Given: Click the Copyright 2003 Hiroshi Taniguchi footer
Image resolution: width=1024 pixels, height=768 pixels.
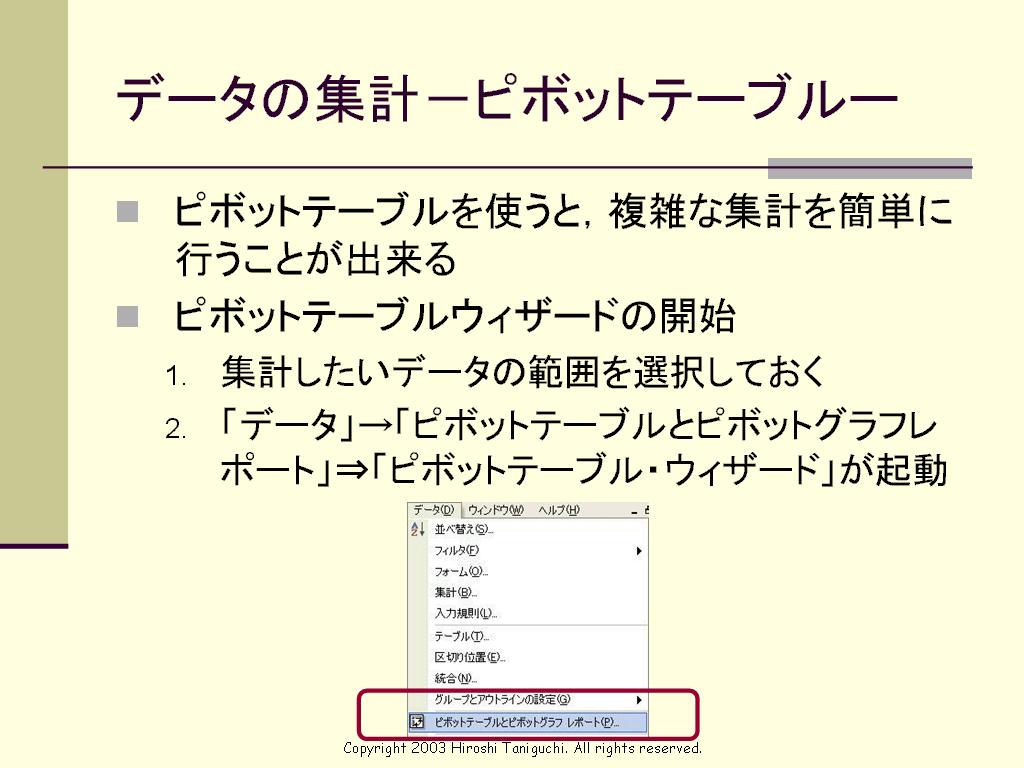Looking at the screenshot, I should point(522,748).
